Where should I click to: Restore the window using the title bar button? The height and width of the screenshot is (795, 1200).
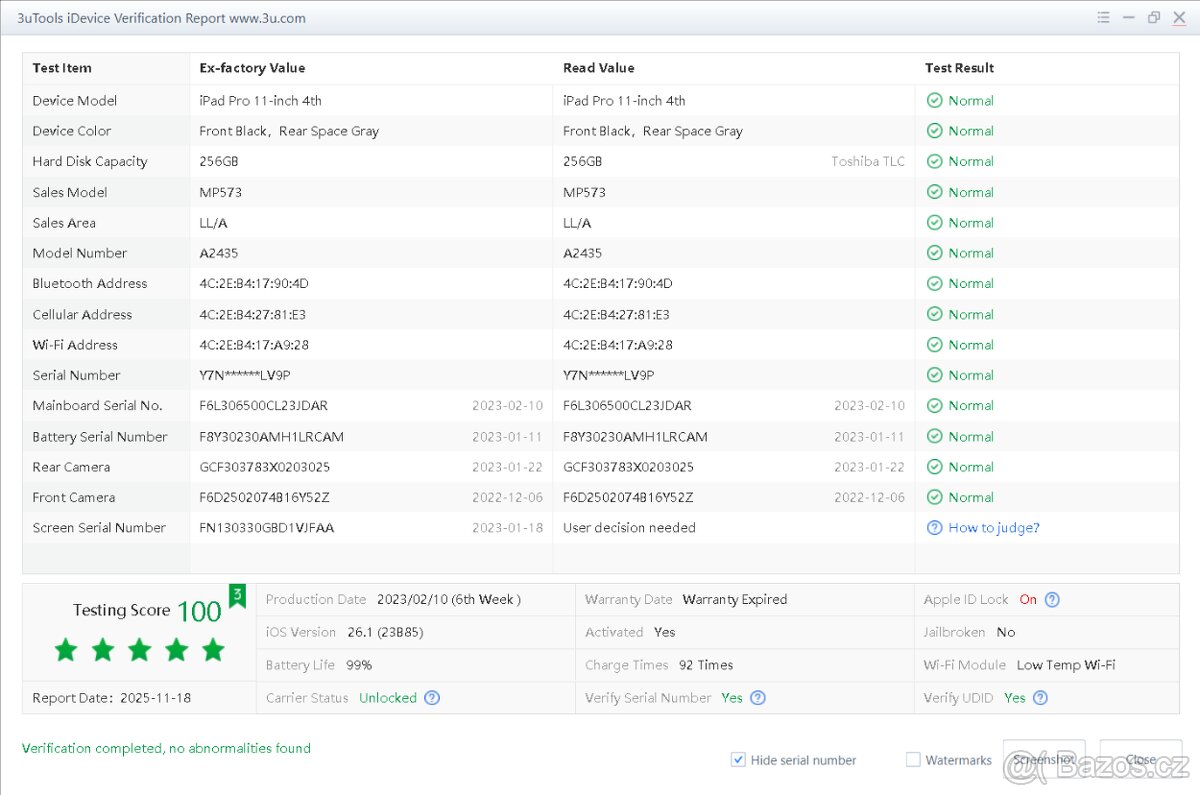pos(1154,17)
